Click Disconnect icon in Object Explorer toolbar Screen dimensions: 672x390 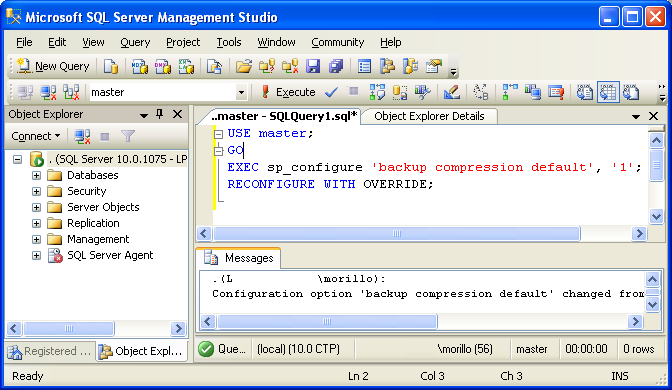coord(82,137)
